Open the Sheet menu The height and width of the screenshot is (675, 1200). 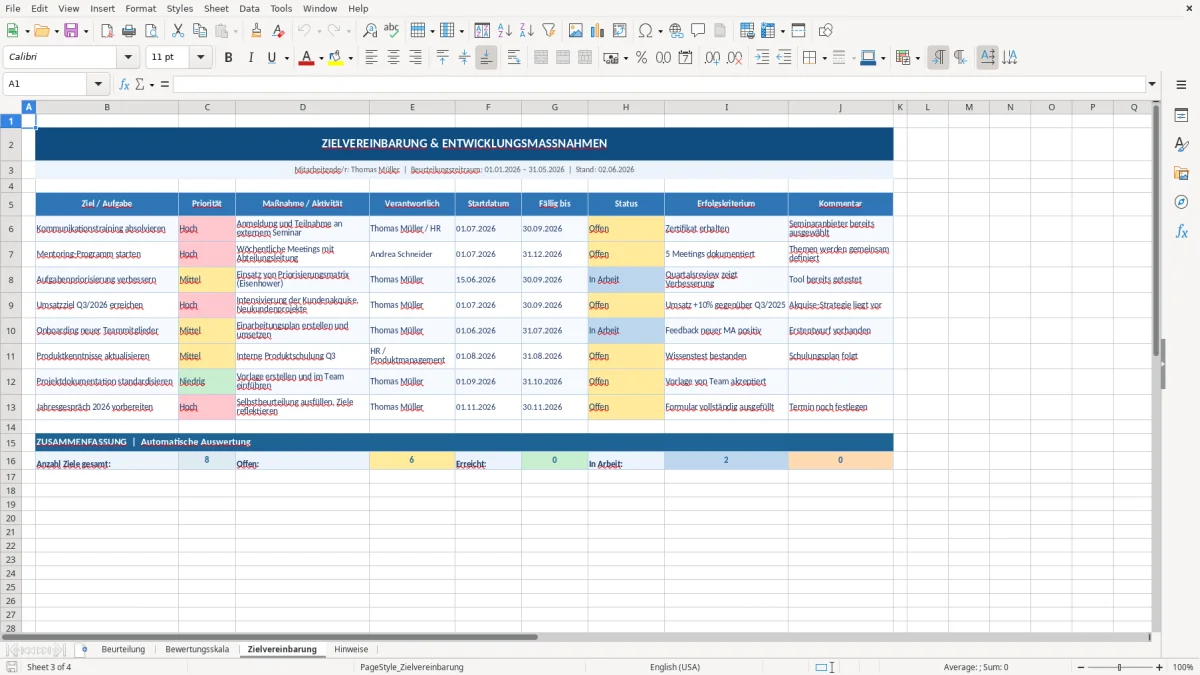[216, 8]
